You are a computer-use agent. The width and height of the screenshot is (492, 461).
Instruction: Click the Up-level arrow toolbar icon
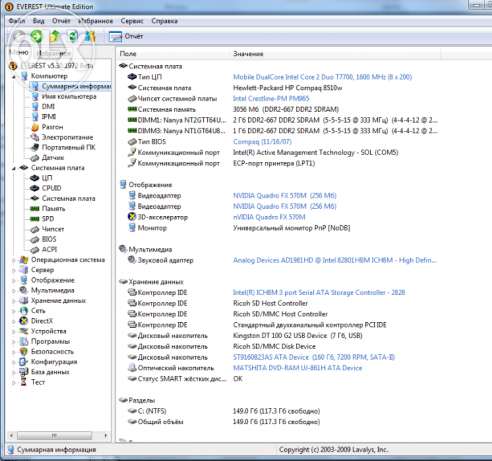click(55, 36)
